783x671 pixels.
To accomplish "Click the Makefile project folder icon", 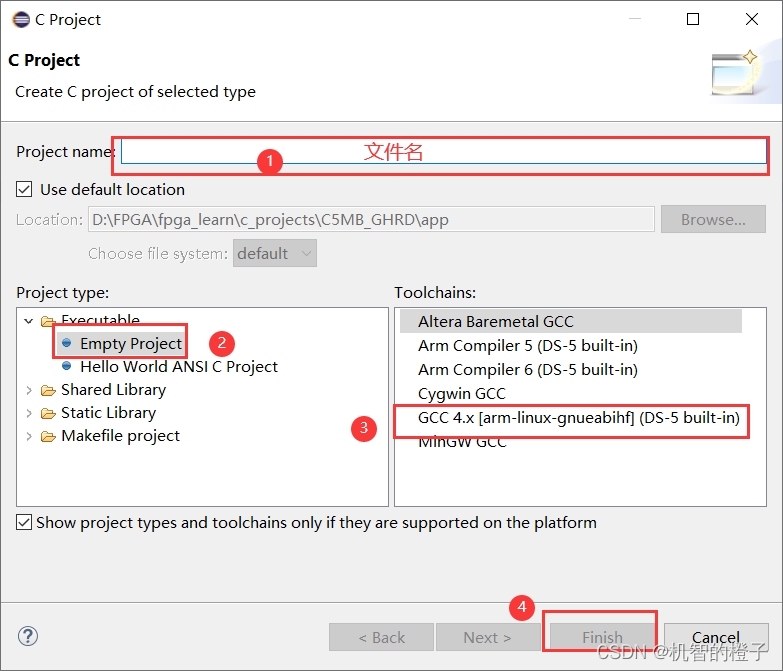I will tap(48, 436).
